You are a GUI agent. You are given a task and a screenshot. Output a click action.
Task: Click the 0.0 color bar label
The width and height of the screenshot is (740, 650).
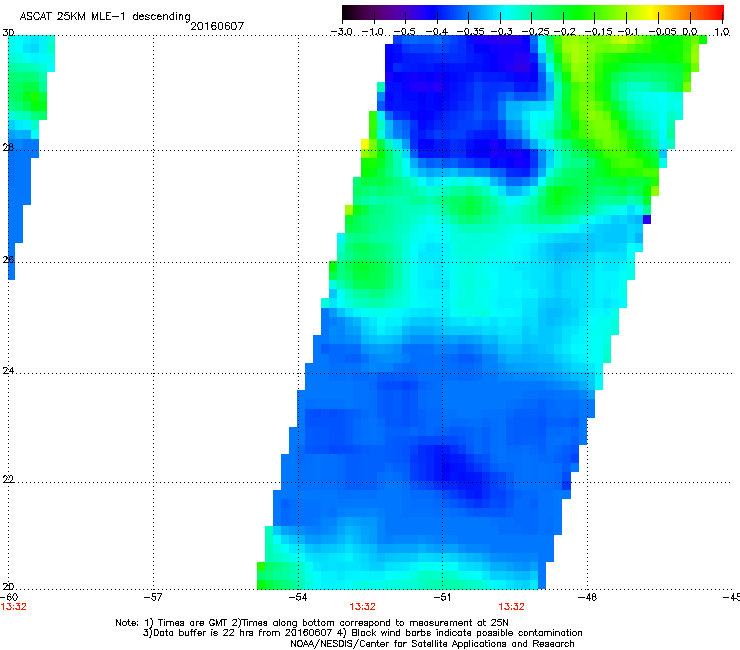pos(690,32)
